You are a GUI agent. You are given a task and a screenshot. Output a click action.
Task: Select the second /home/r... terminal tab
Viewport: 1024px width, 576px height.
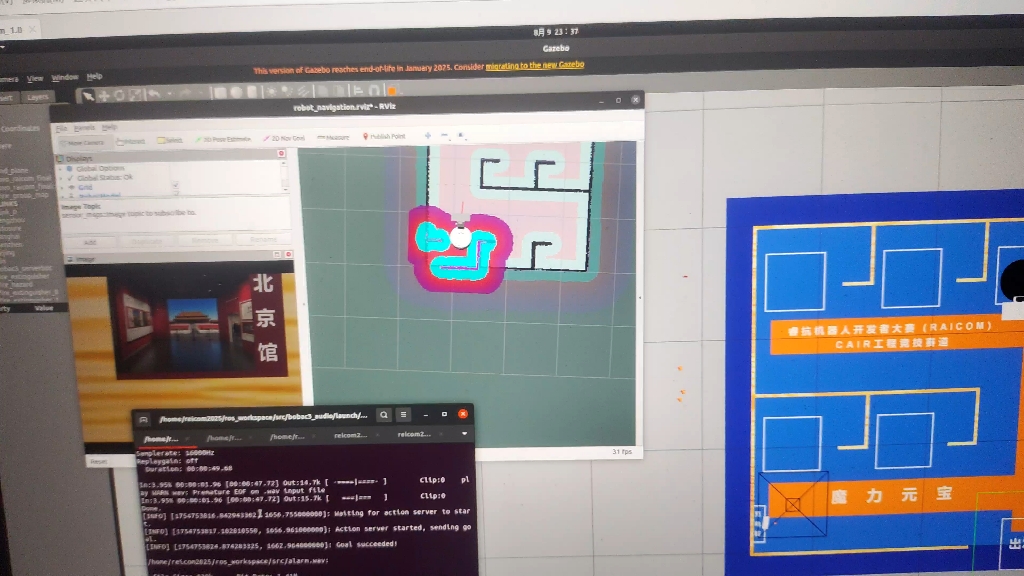coord(224,438)
